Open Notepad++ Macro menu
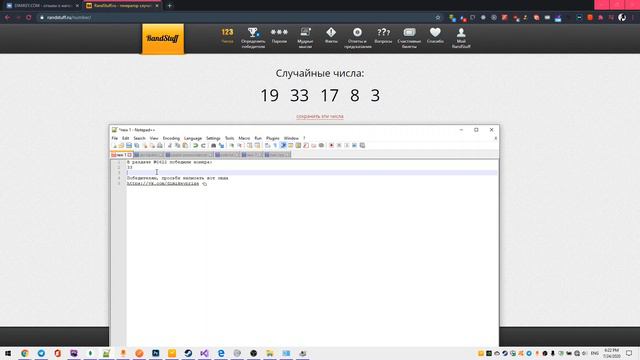This screenshot has width=640, height=360. (244, 138)
